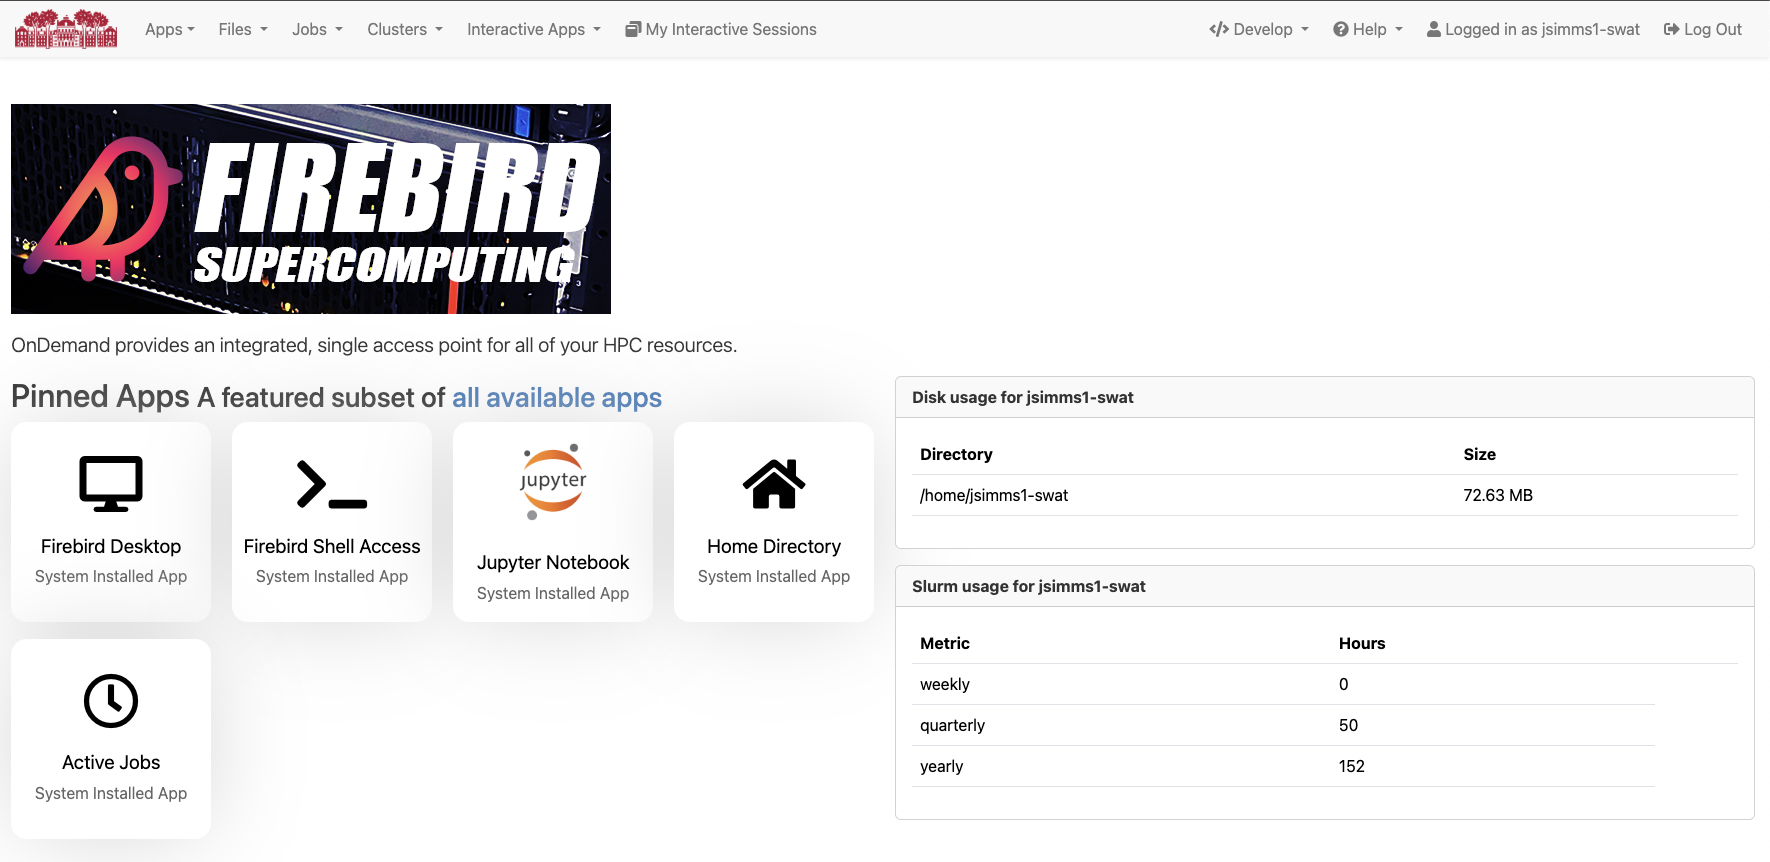Click the college logo in navbar
1770x862 pixels.
[x=66, y=29]
